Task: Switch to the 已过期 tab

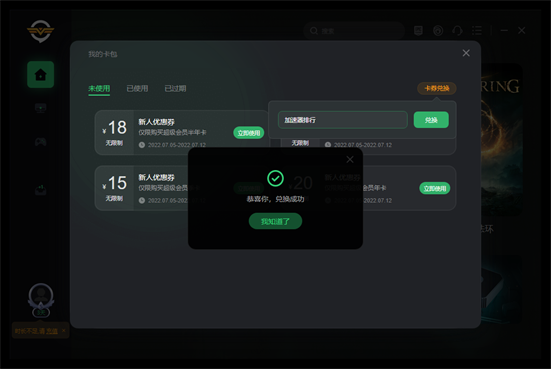Action: click(175, 89)
